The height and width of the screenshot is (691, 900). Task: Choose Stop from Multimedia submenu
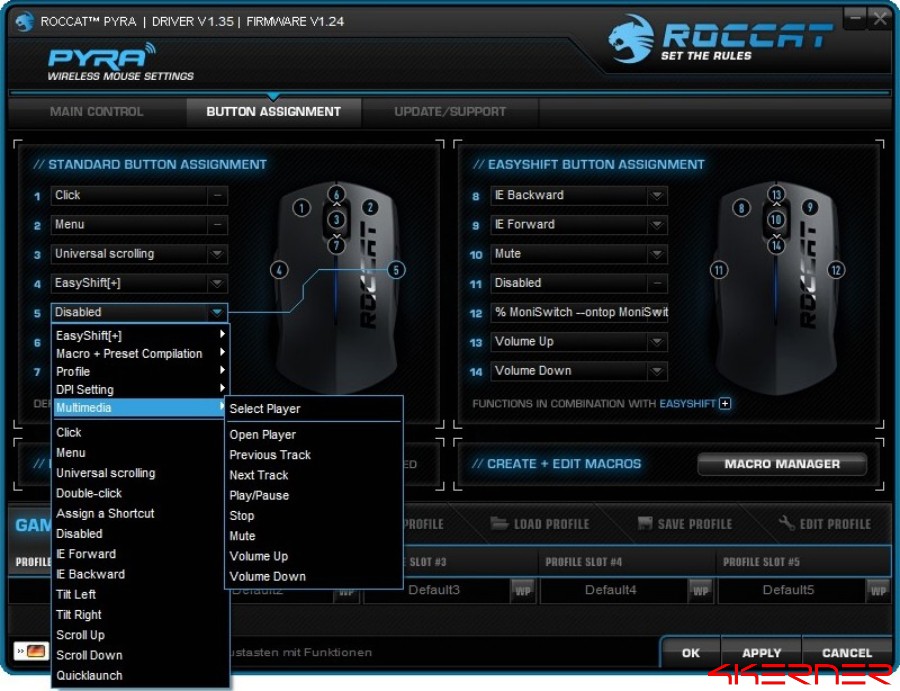point(313,515)
